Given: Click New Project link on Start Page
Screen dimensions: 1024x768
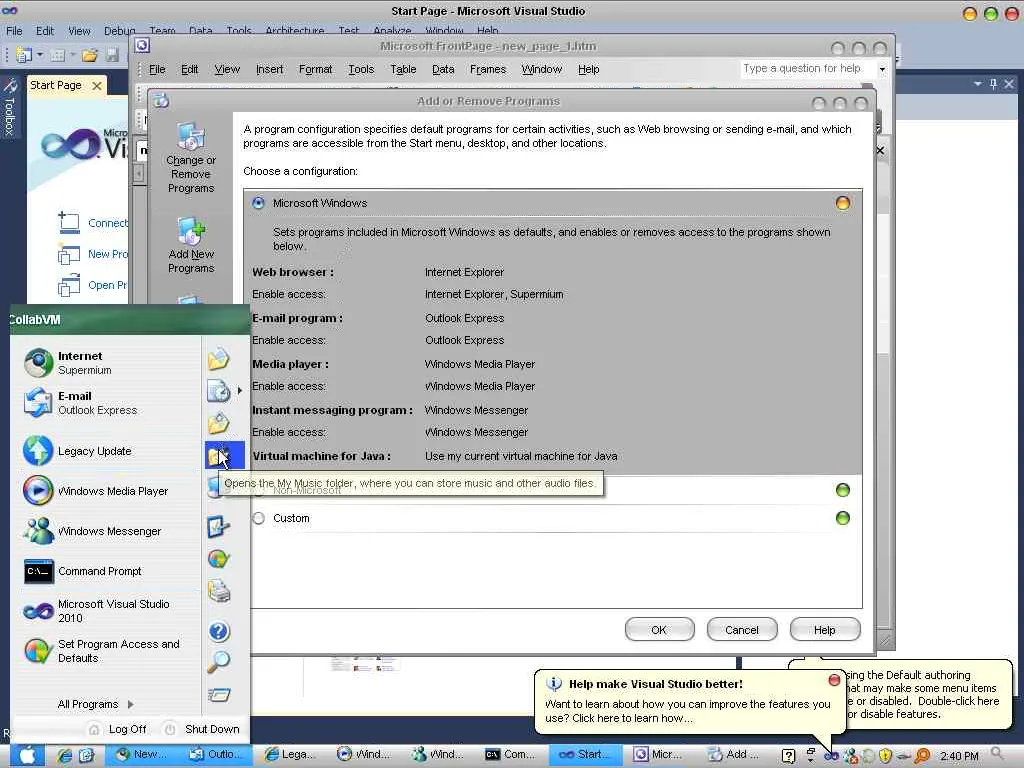Looking at the screenshot, I should click(108, 254).
